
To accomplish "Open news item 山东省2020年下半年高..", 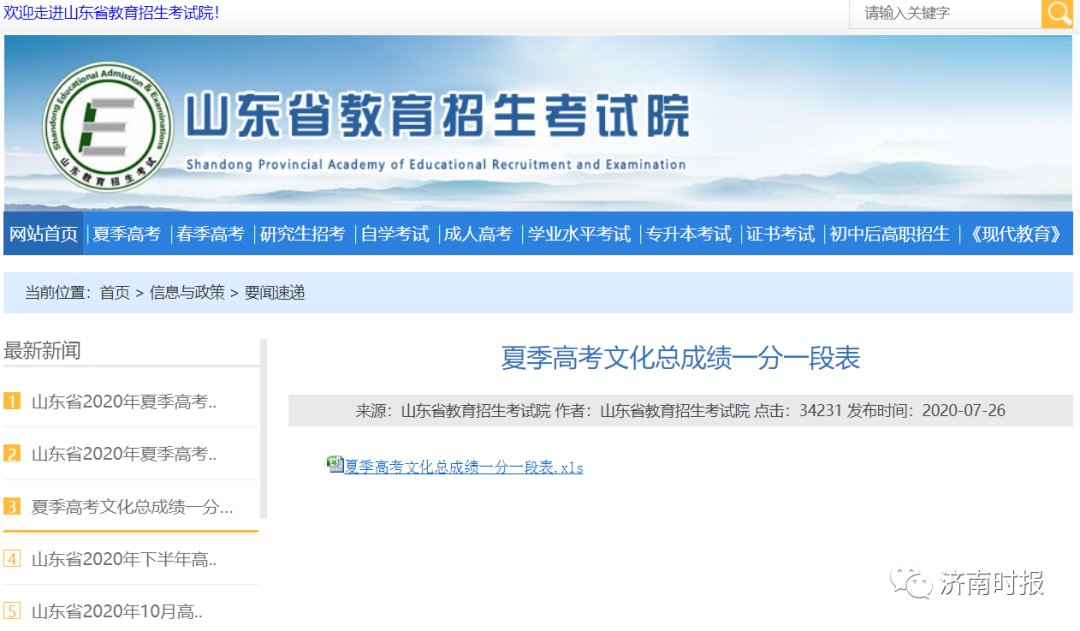I will coord(124,559).
